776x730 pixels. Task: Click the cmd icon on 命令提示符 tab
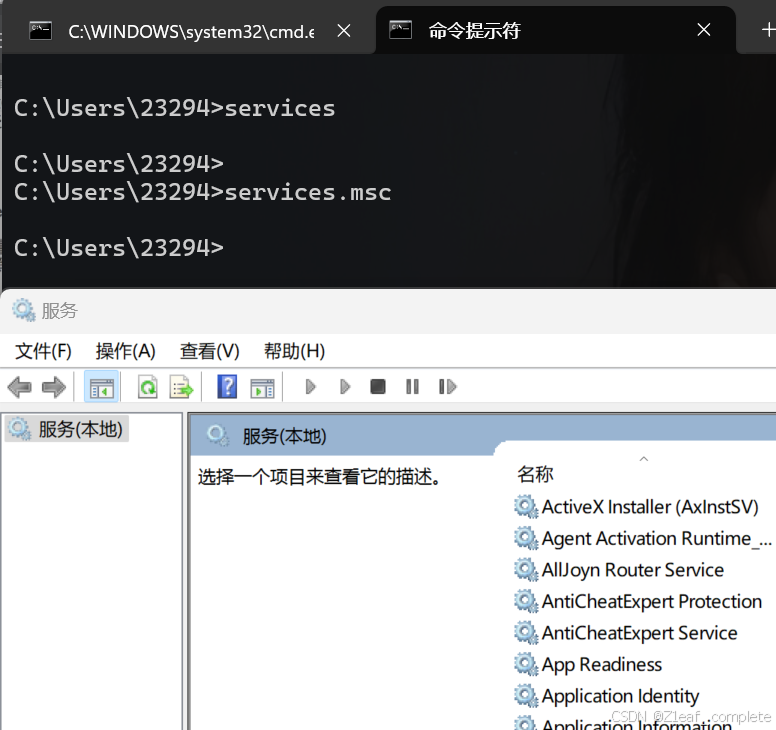[400, 30]
